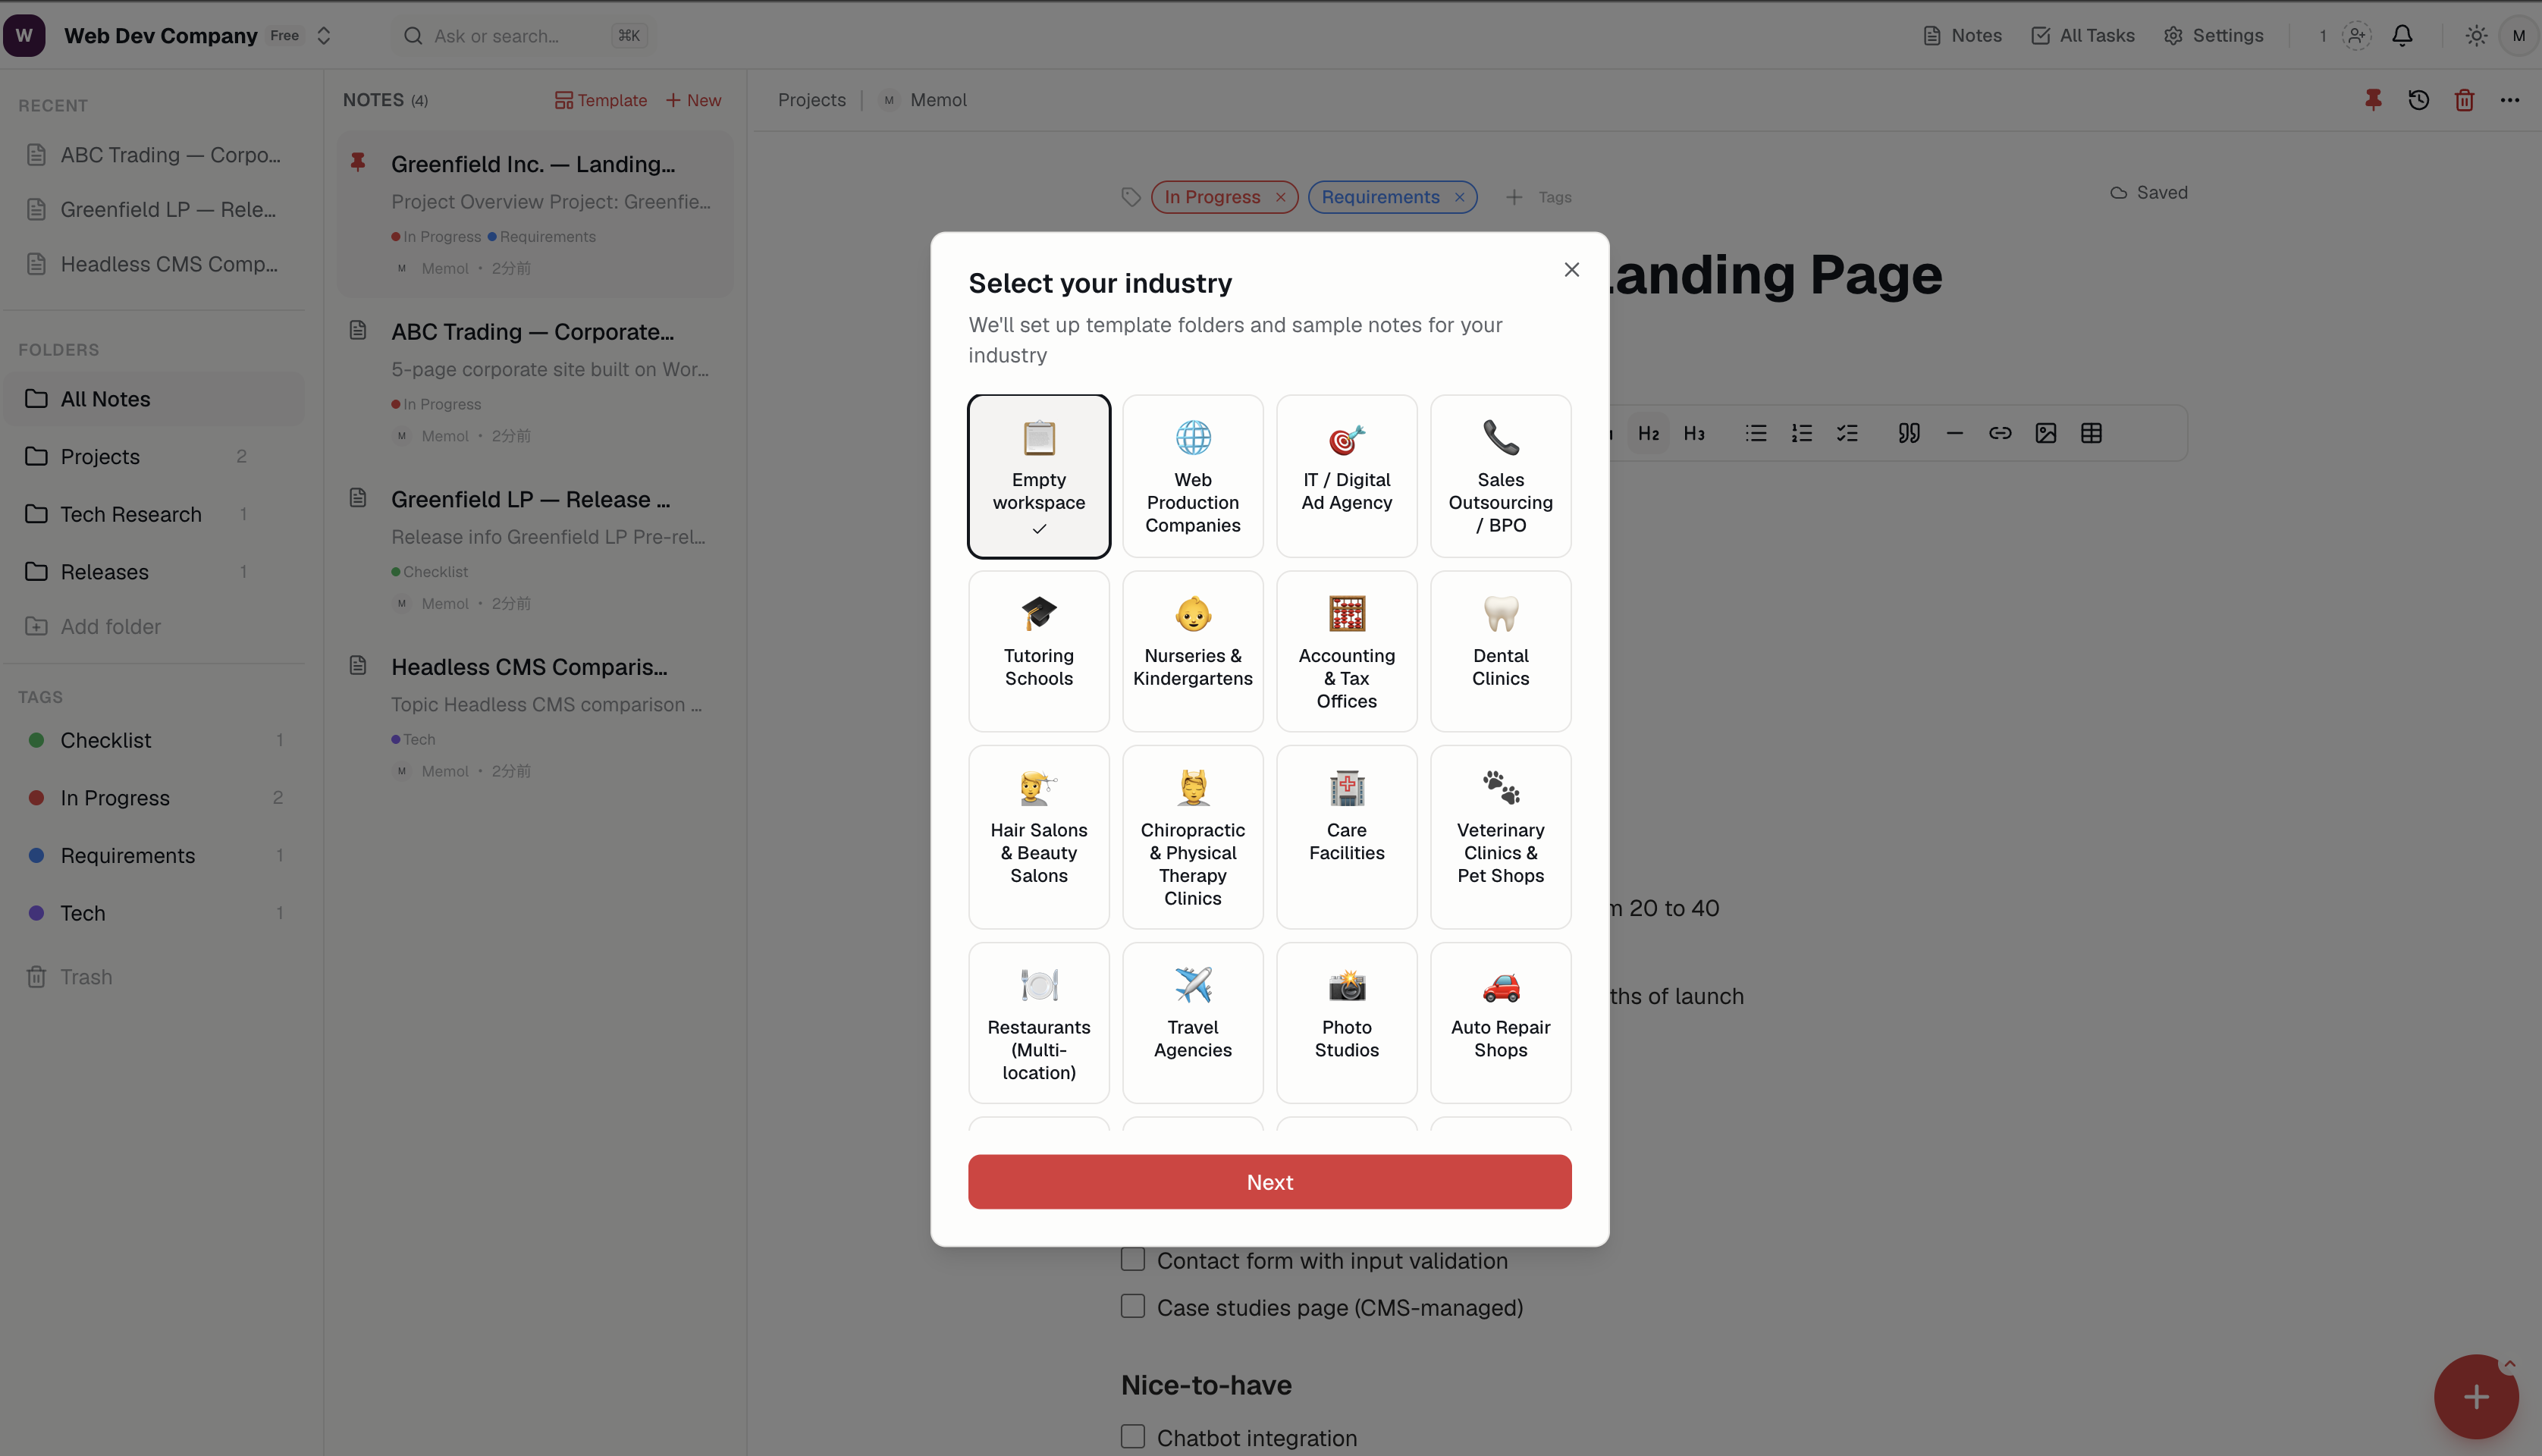Viewport: 2542px width, 1456px height.
Task: Open the more options ellipsis menu
Action: click(x=2509, y=100)
